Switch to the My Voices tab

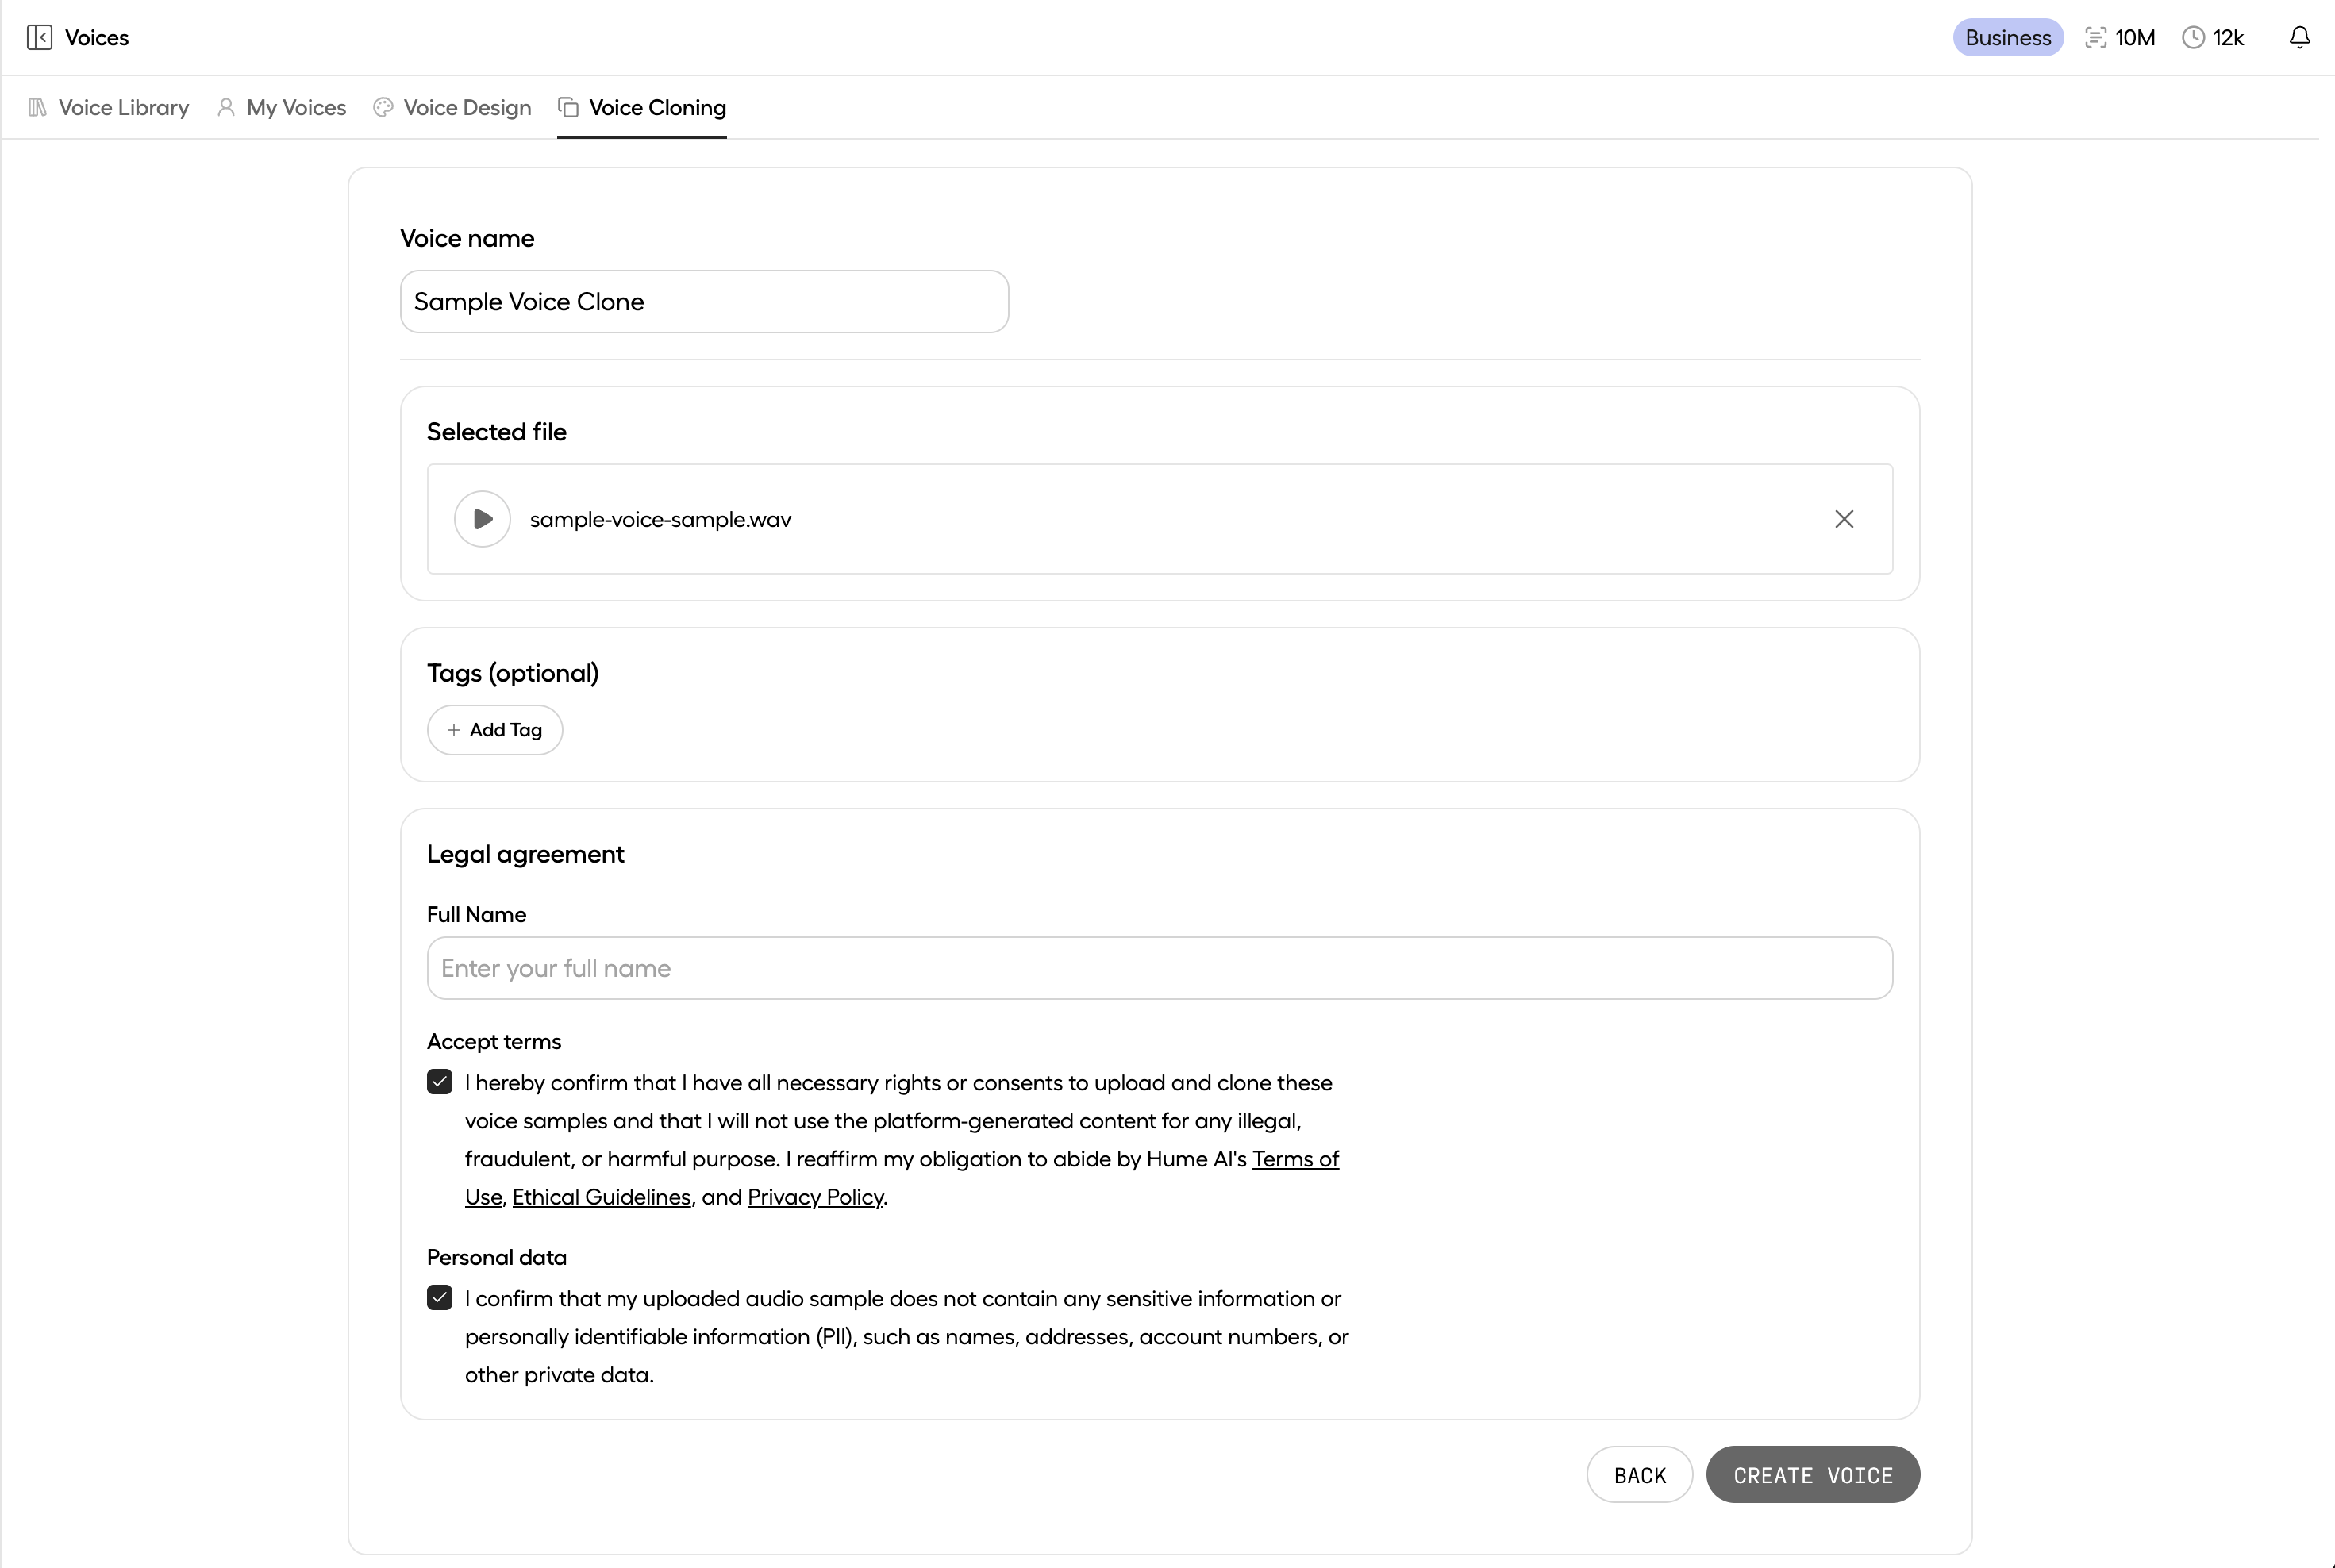click(282, 108)
